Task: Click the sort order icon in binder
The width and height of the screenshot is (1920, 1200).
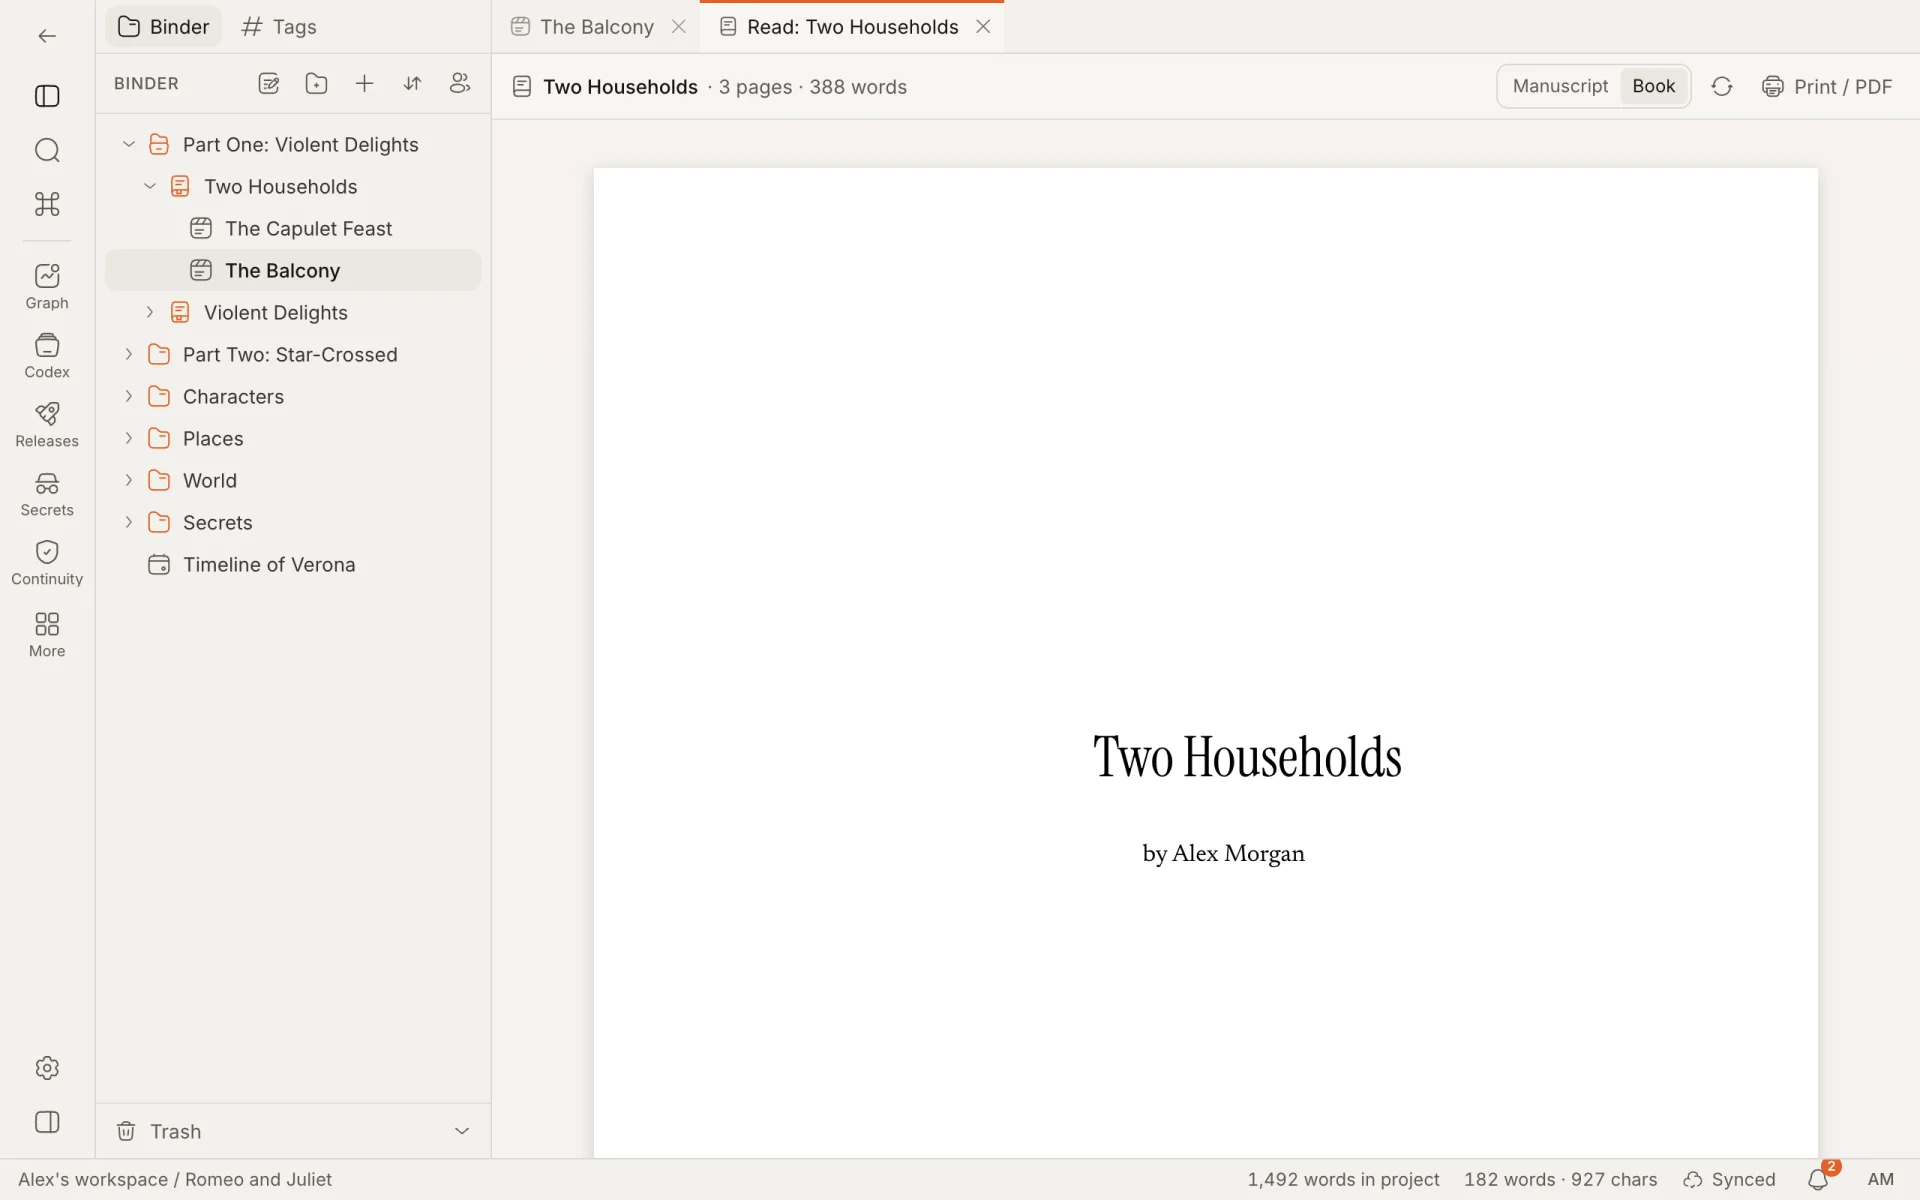Action: [x=412, y=84]
